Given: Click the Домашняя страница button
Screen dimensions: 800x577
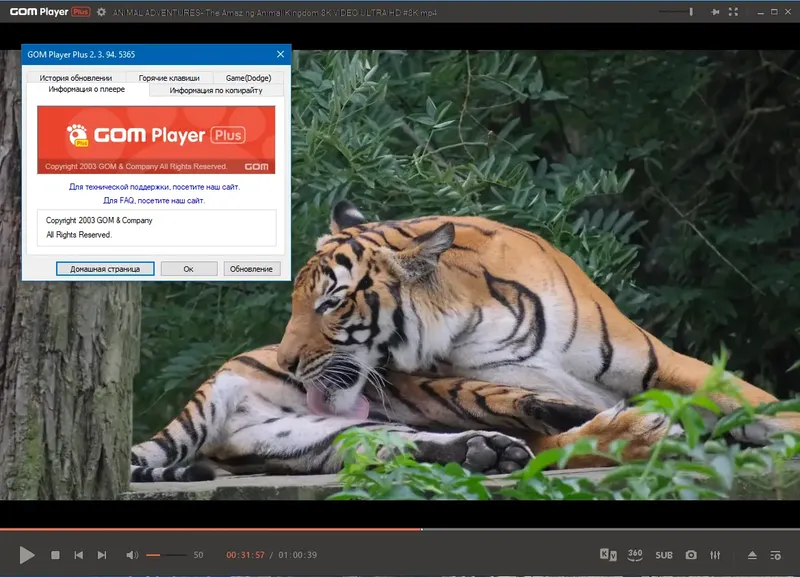Looking at the screenshot, I should pos(105,269).
